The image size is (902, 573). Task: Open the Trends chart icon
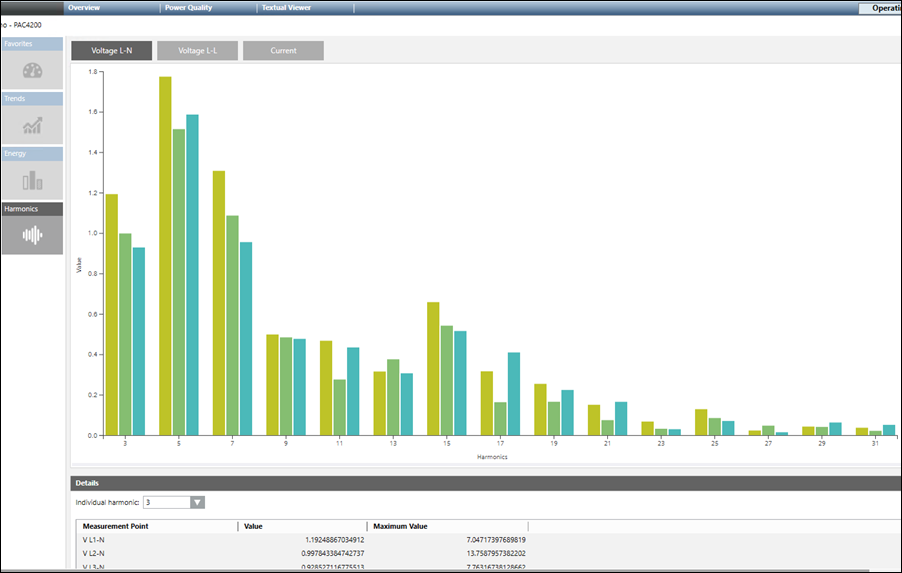coord(32,124)
